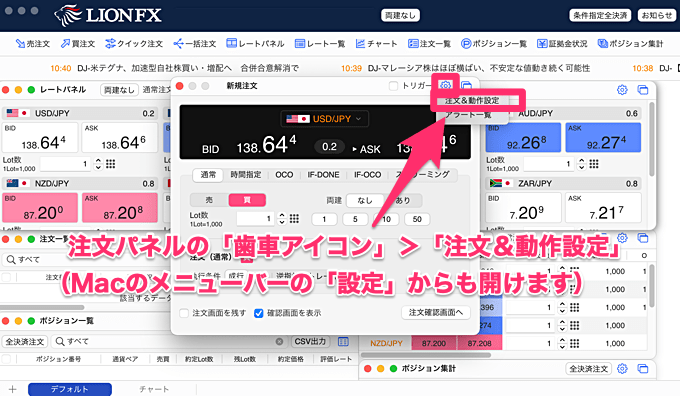The height and width of the screenshot is (396, 680).
Task: Click the NZD/JPY ASK rate tile
Action: 120,208
